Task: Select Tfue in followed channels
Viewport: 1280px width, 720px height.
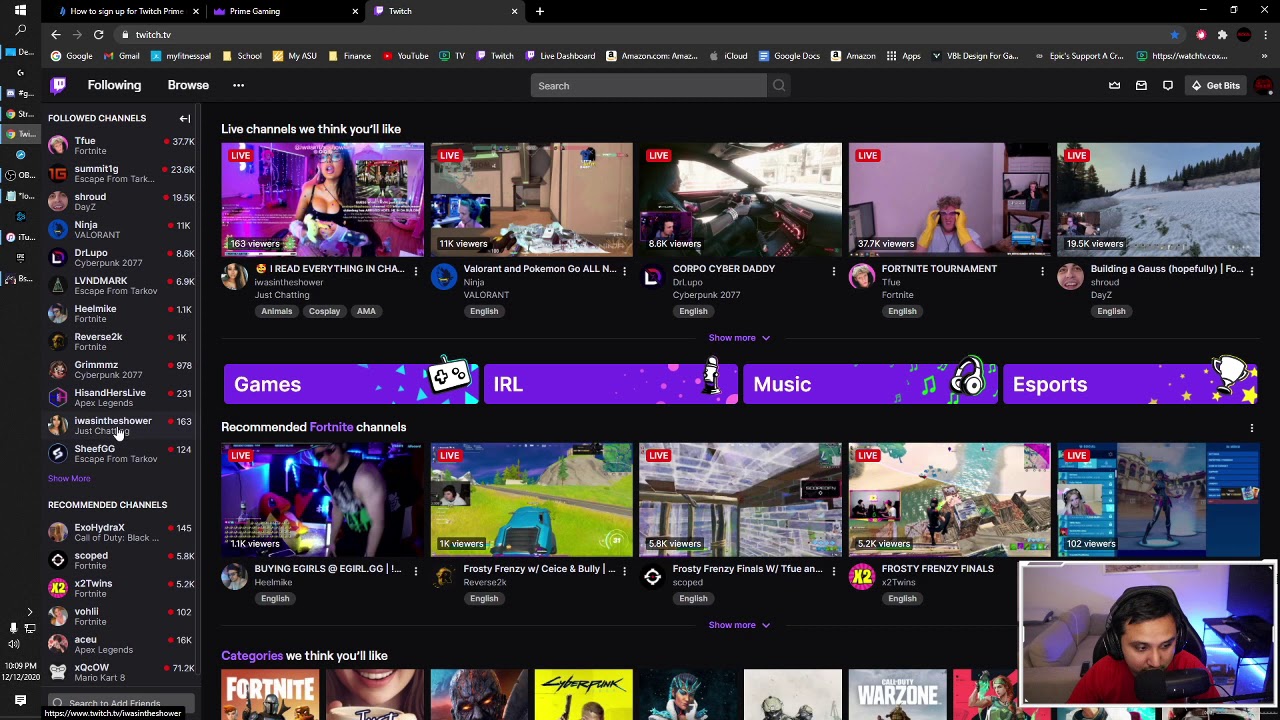Action: [x=120, y=146]
